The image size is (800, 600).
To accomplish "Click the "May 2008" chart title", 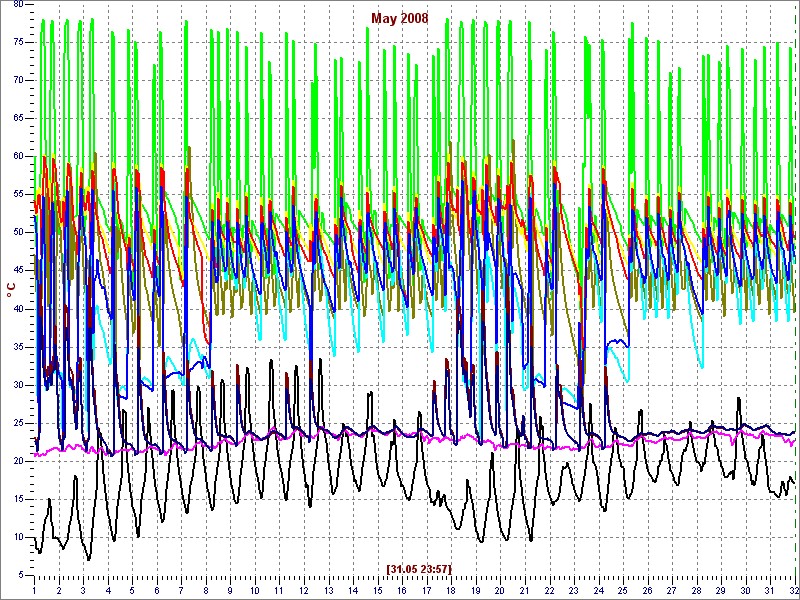I will click(x=399, y=19).
